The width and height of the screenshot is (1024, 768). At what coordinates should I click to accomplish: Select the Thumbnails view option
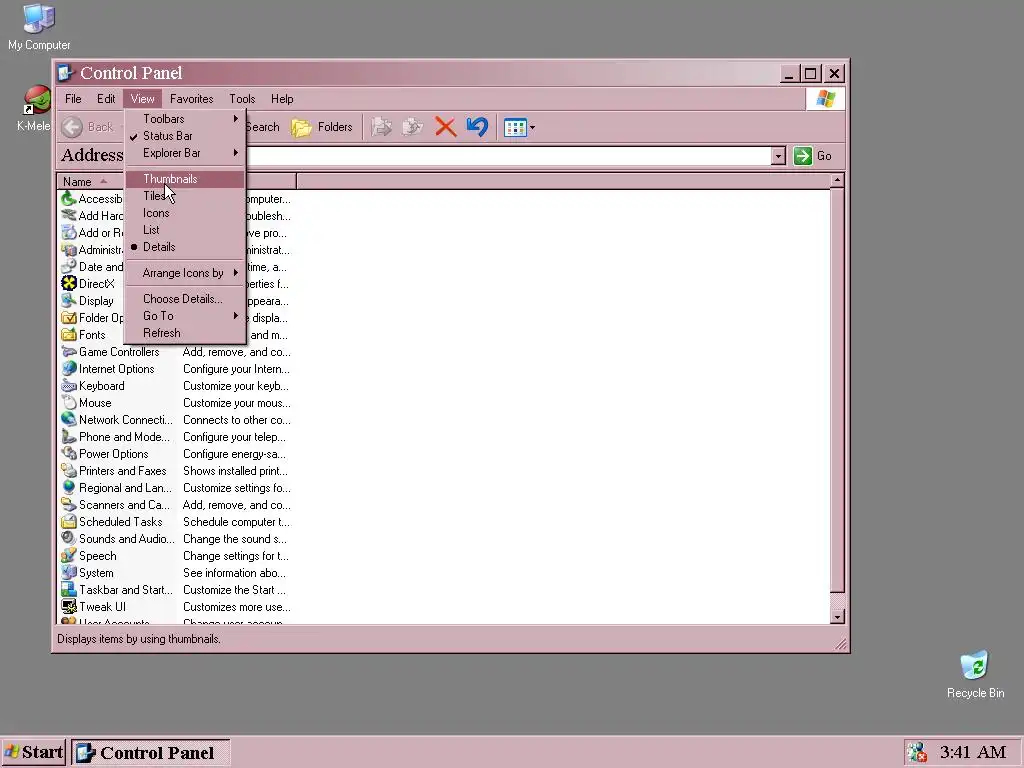(185, 179)
